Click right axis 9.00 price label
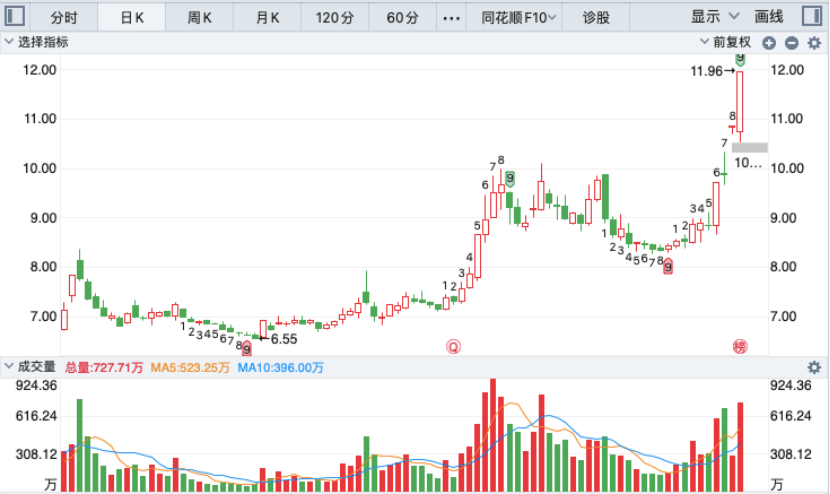 point(783,218)
